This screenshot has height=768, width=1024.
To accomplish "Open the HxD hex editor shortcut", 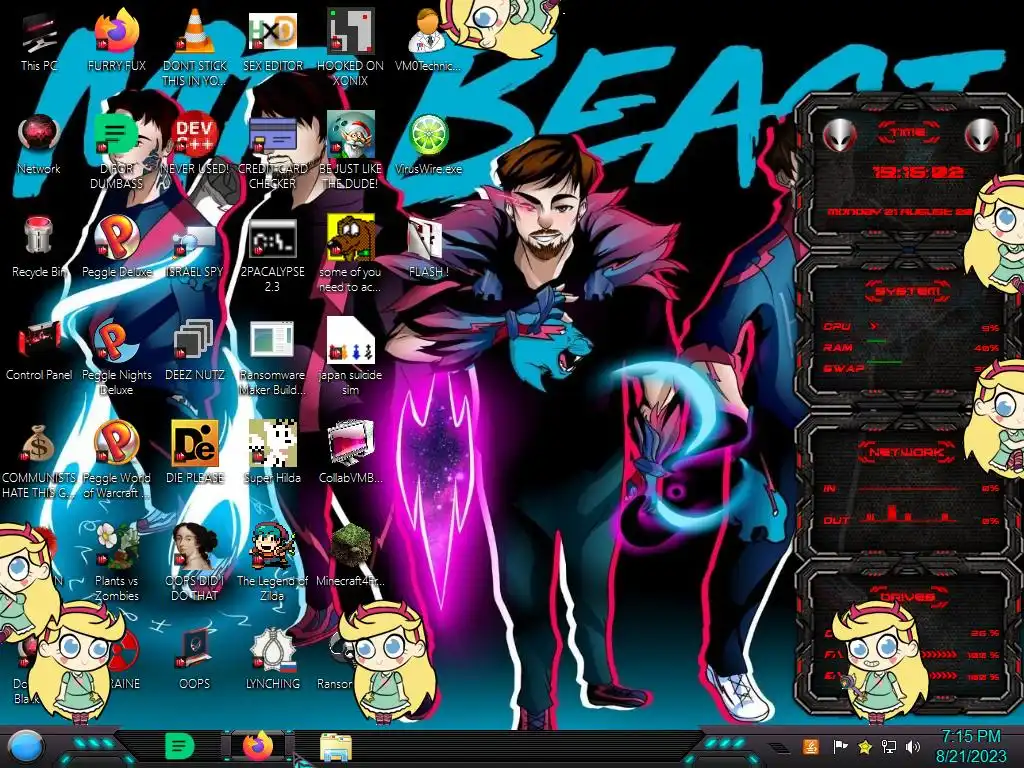I will [x=272, y=42].
